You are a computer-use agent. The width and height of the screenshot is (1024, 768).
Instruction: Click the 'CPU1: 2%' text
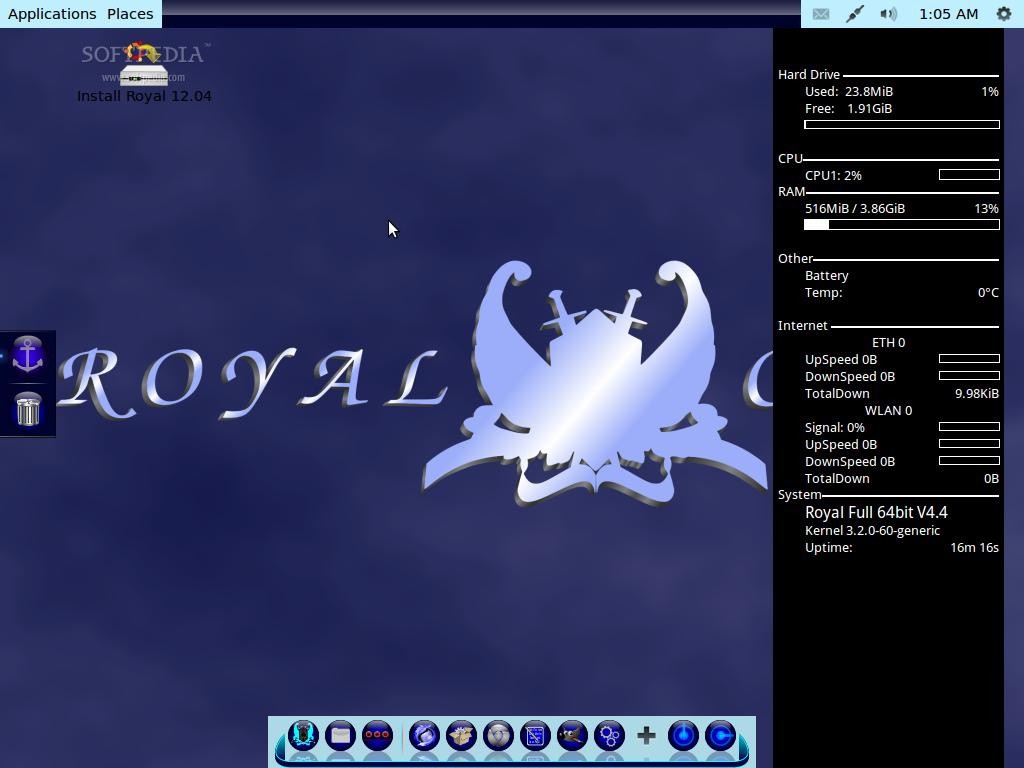[833, 175]
